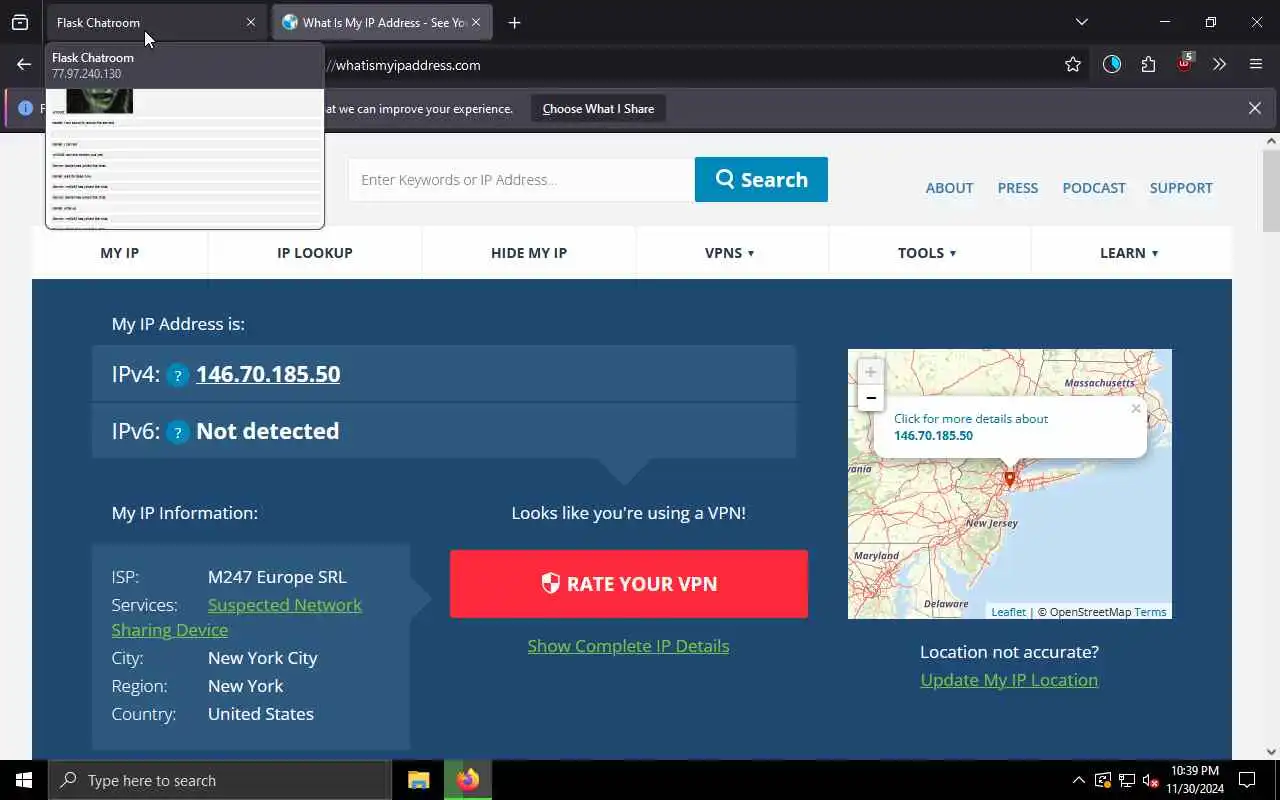Screen dimensions: 1280x800
Task: Show more tools overflow chevron
Action: pos(1219,64)
